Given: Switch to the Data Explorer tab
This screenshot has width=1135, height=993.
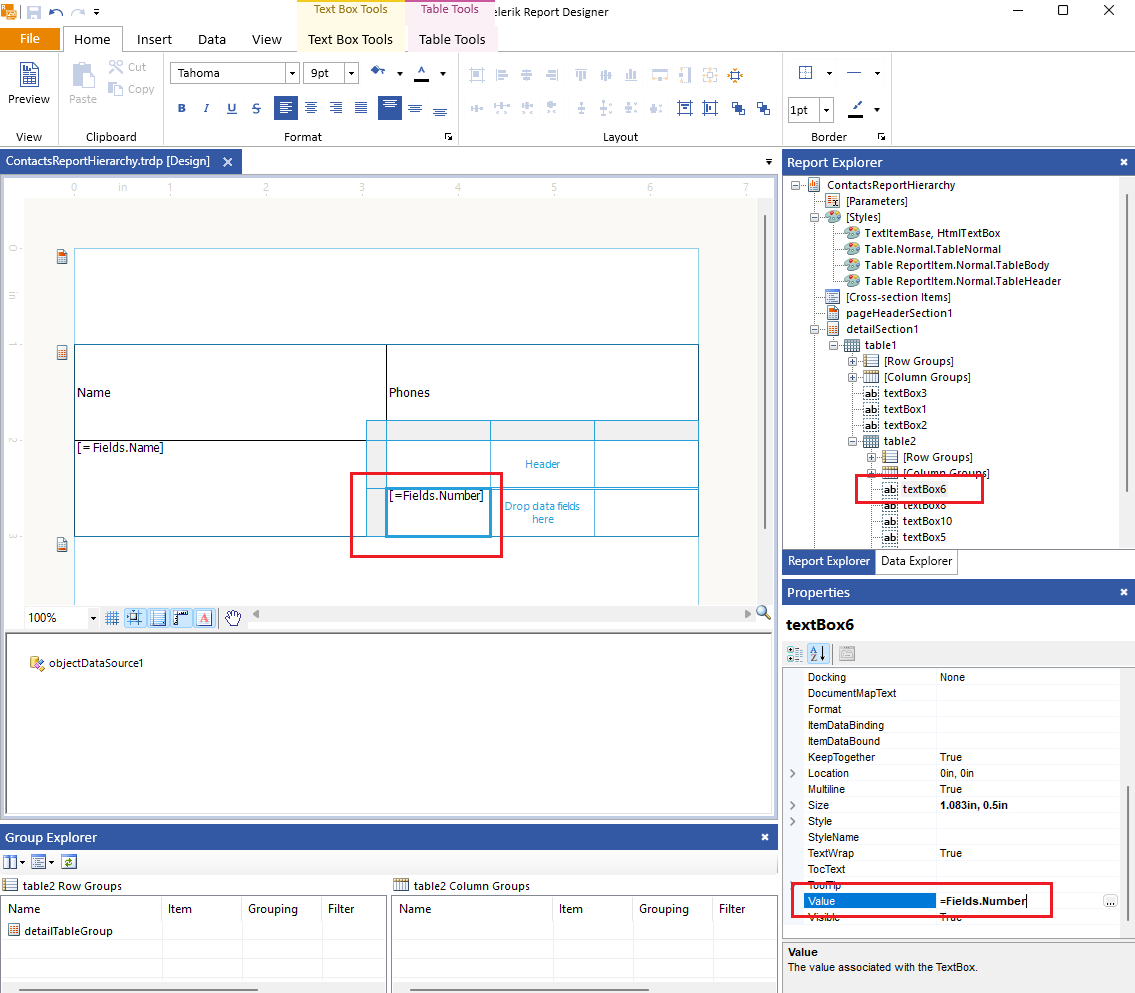Looking at the screenshot, I should pyautogui.click(x=916, y=561).
